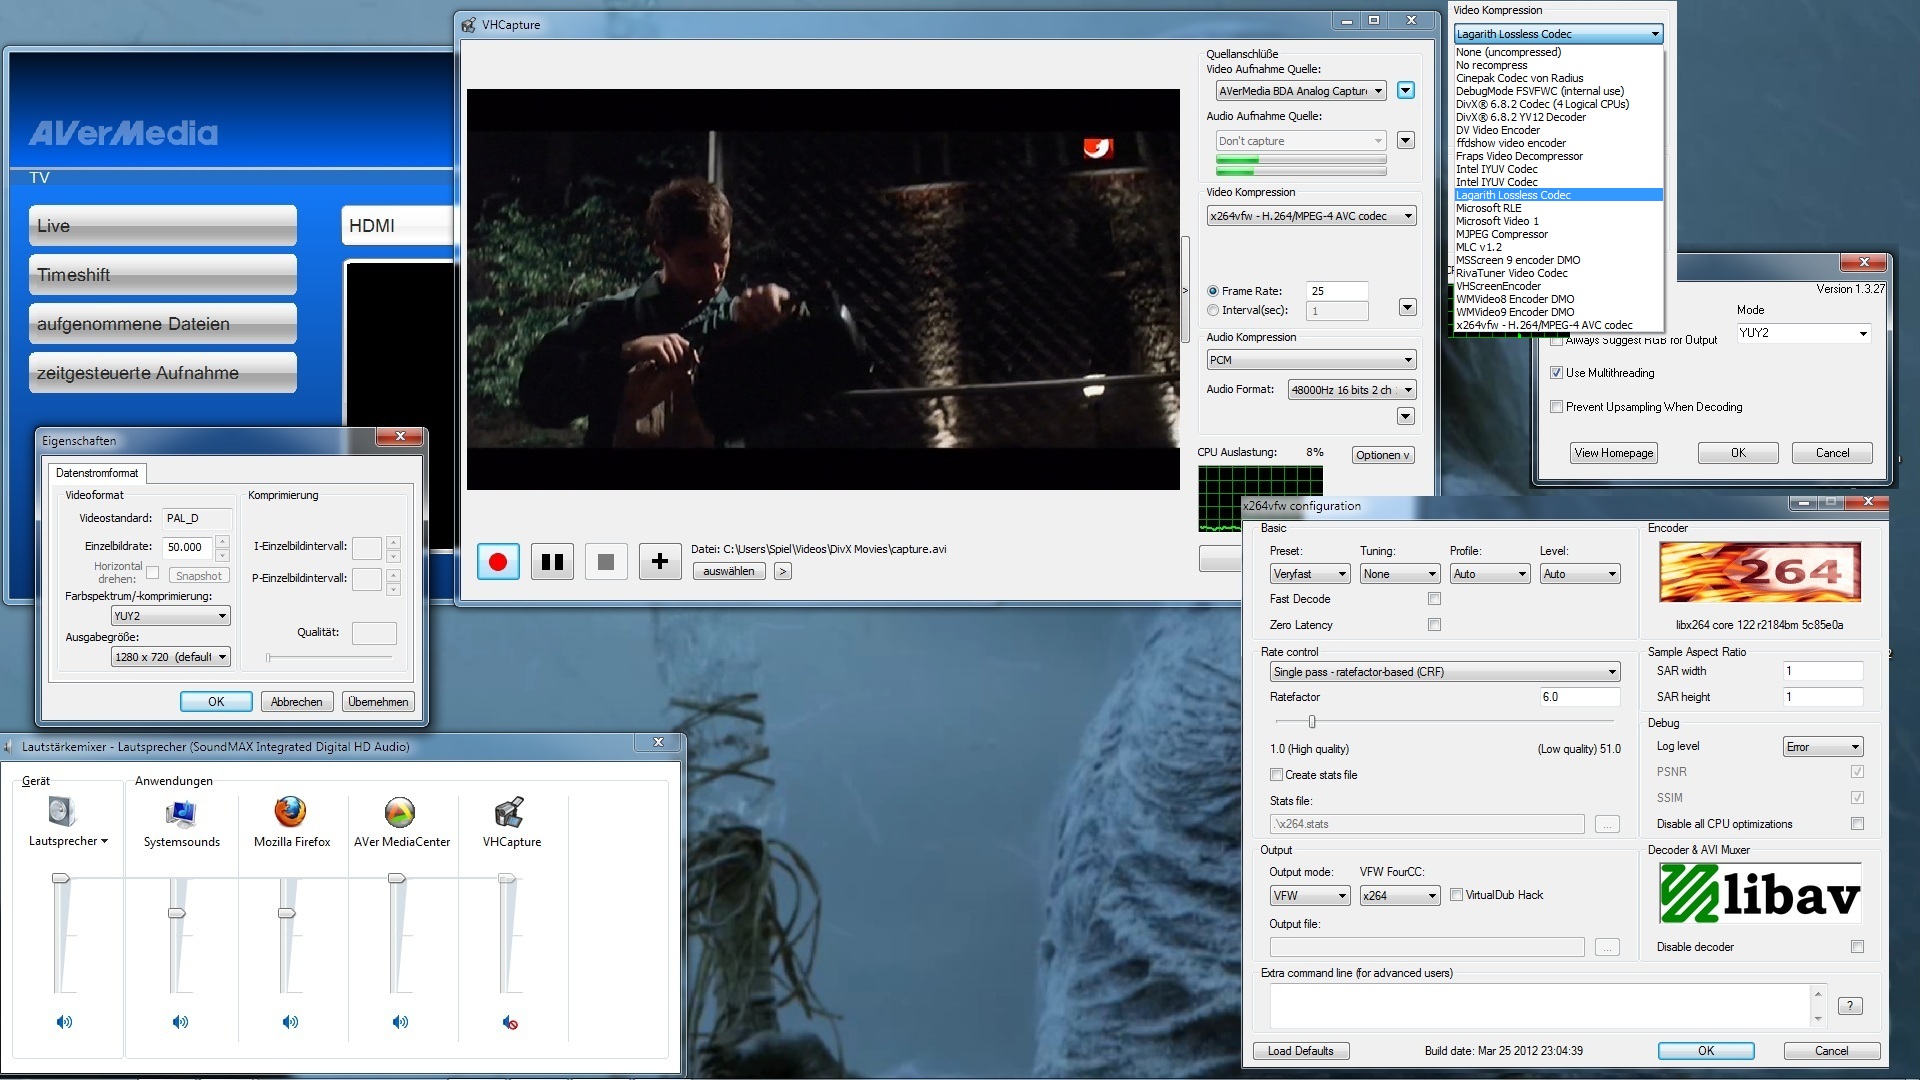Check the Create stats file box
1920x1080 pixels.
tap(1276, 775)
